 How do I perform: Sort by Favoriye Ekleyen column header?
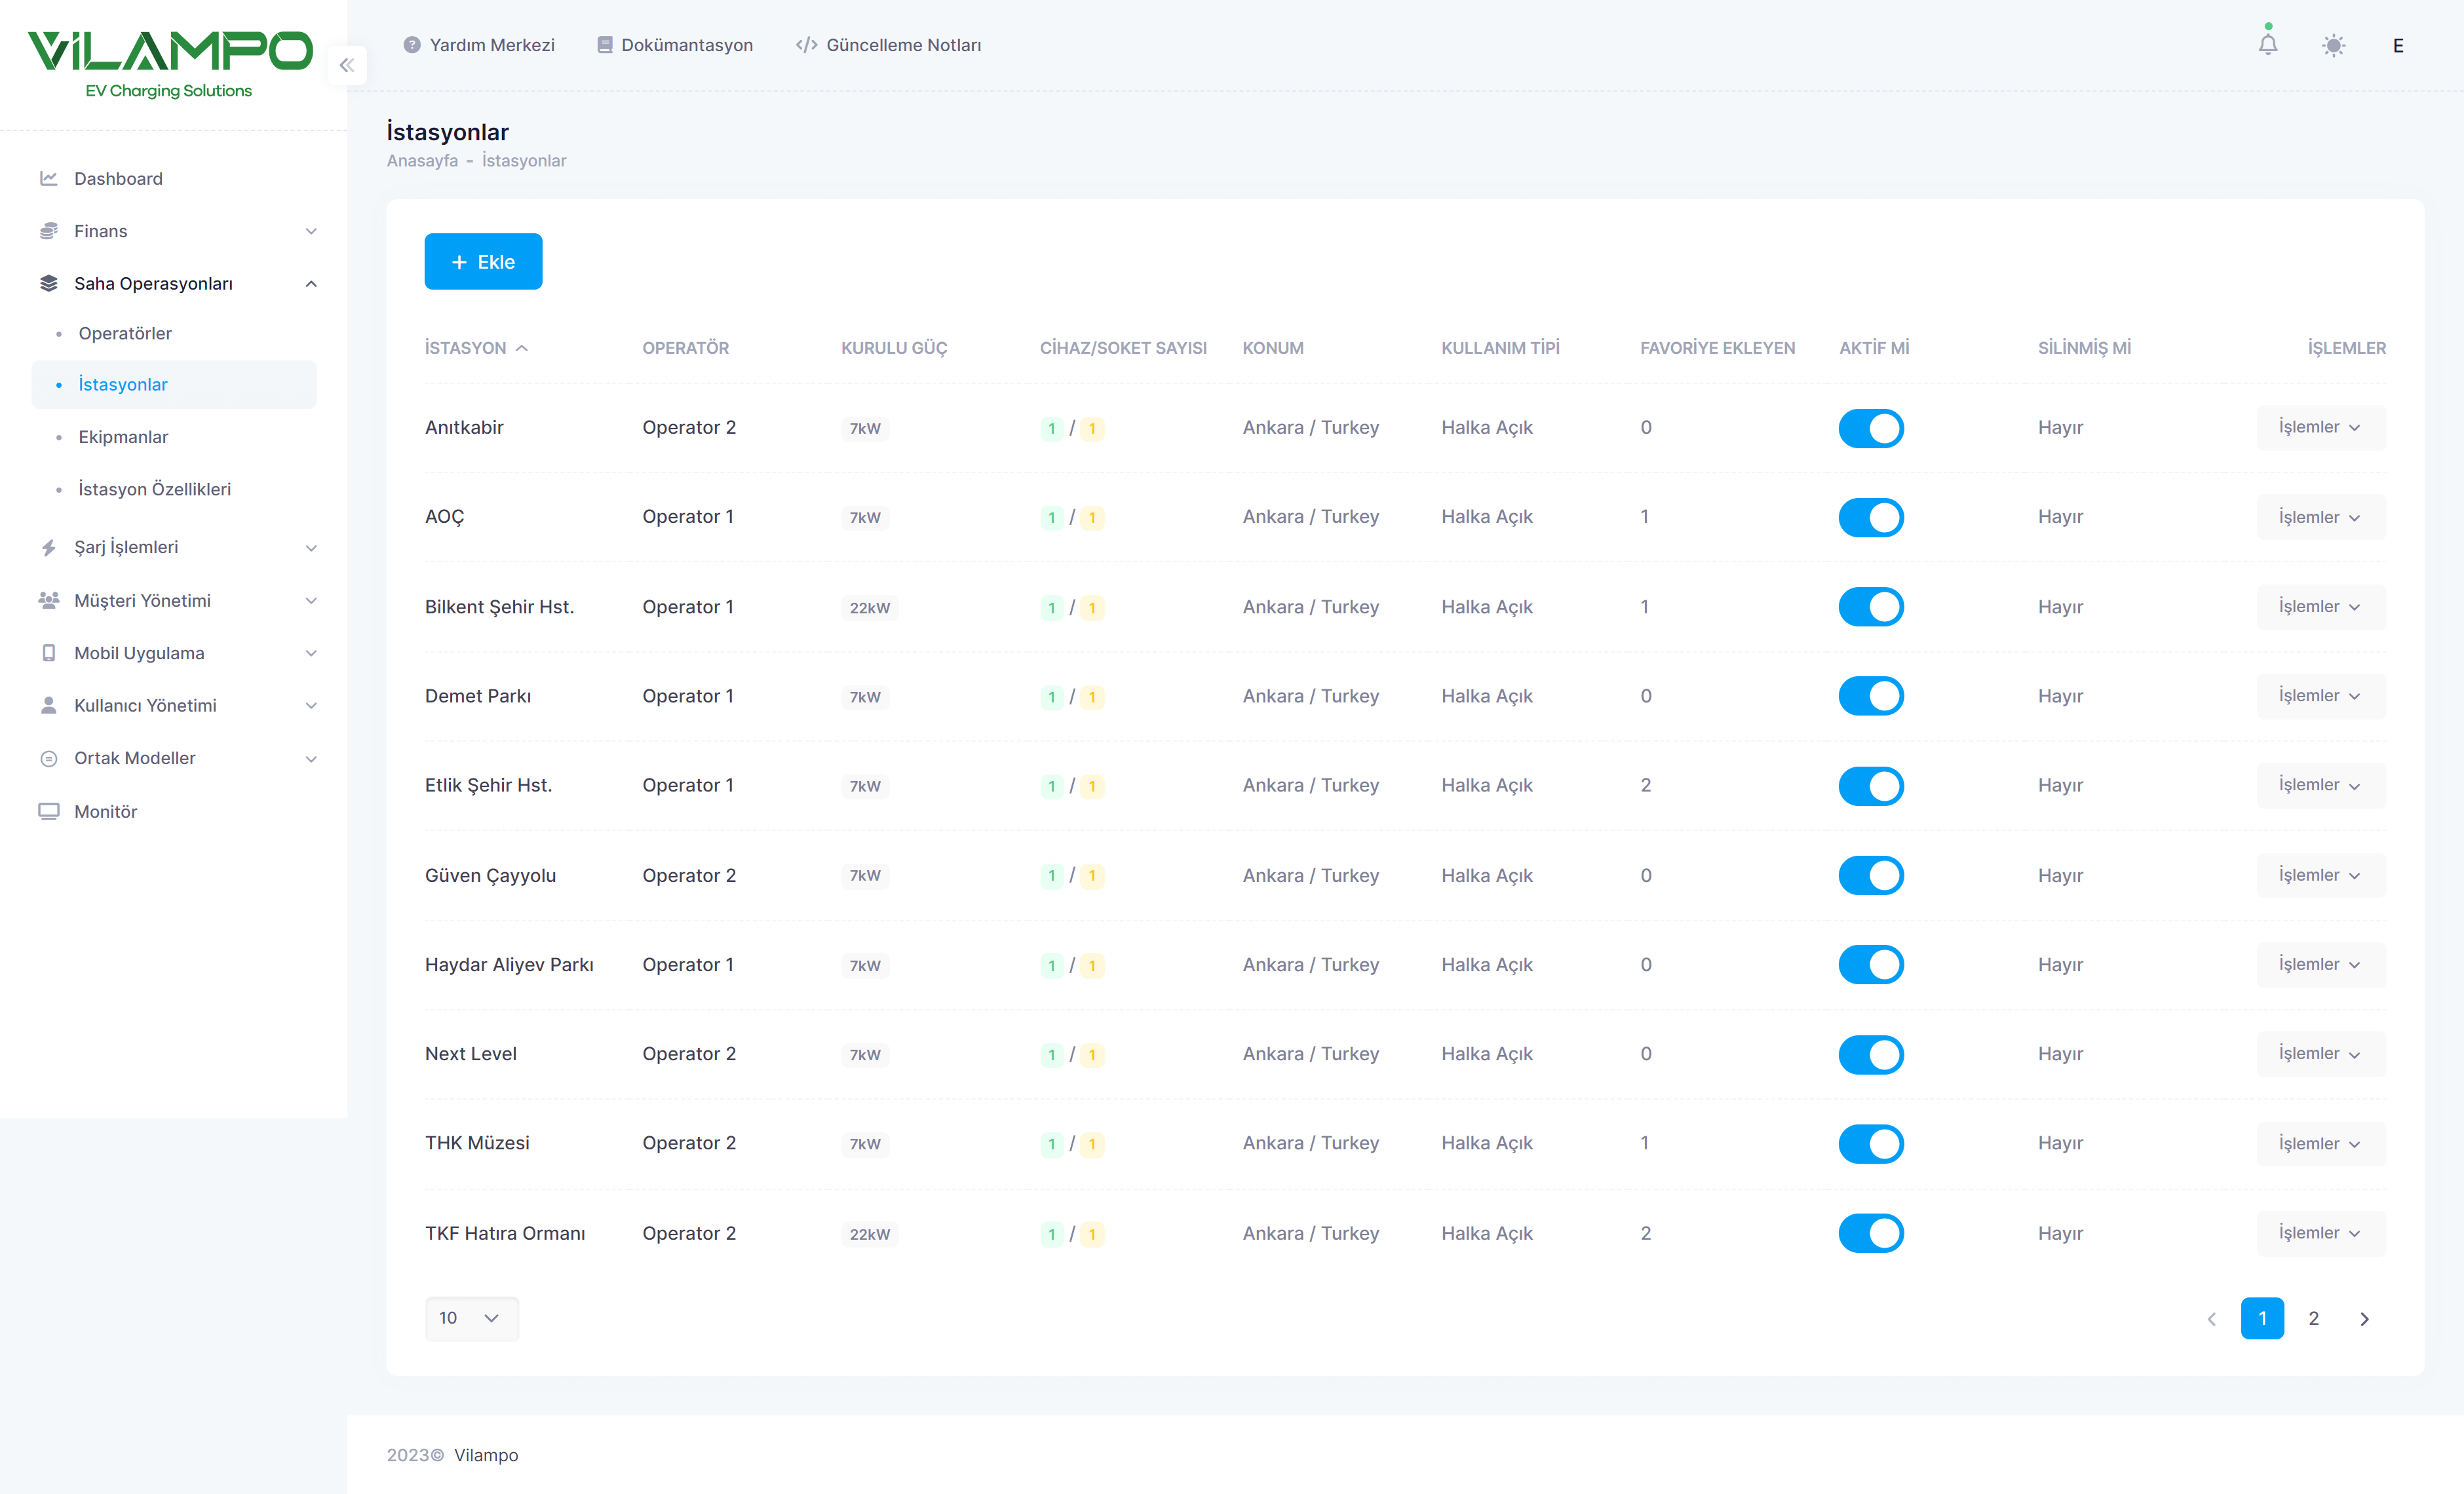pos(1717,348)
